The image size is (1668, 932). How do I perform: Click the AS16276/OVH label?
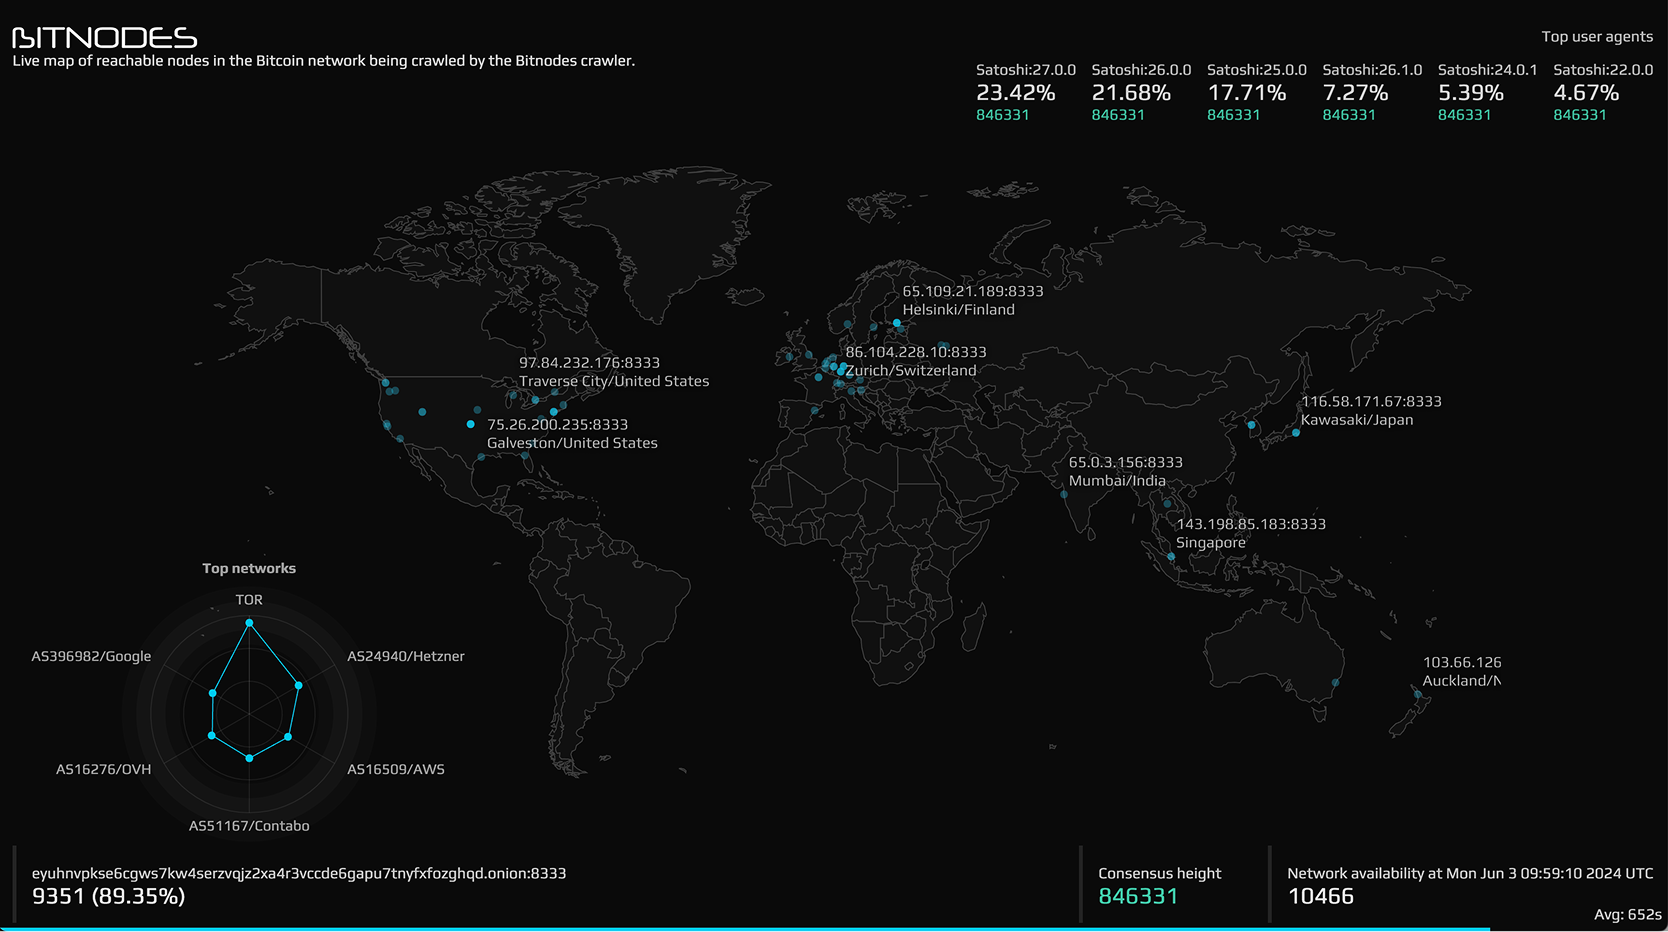coord(104,769)
